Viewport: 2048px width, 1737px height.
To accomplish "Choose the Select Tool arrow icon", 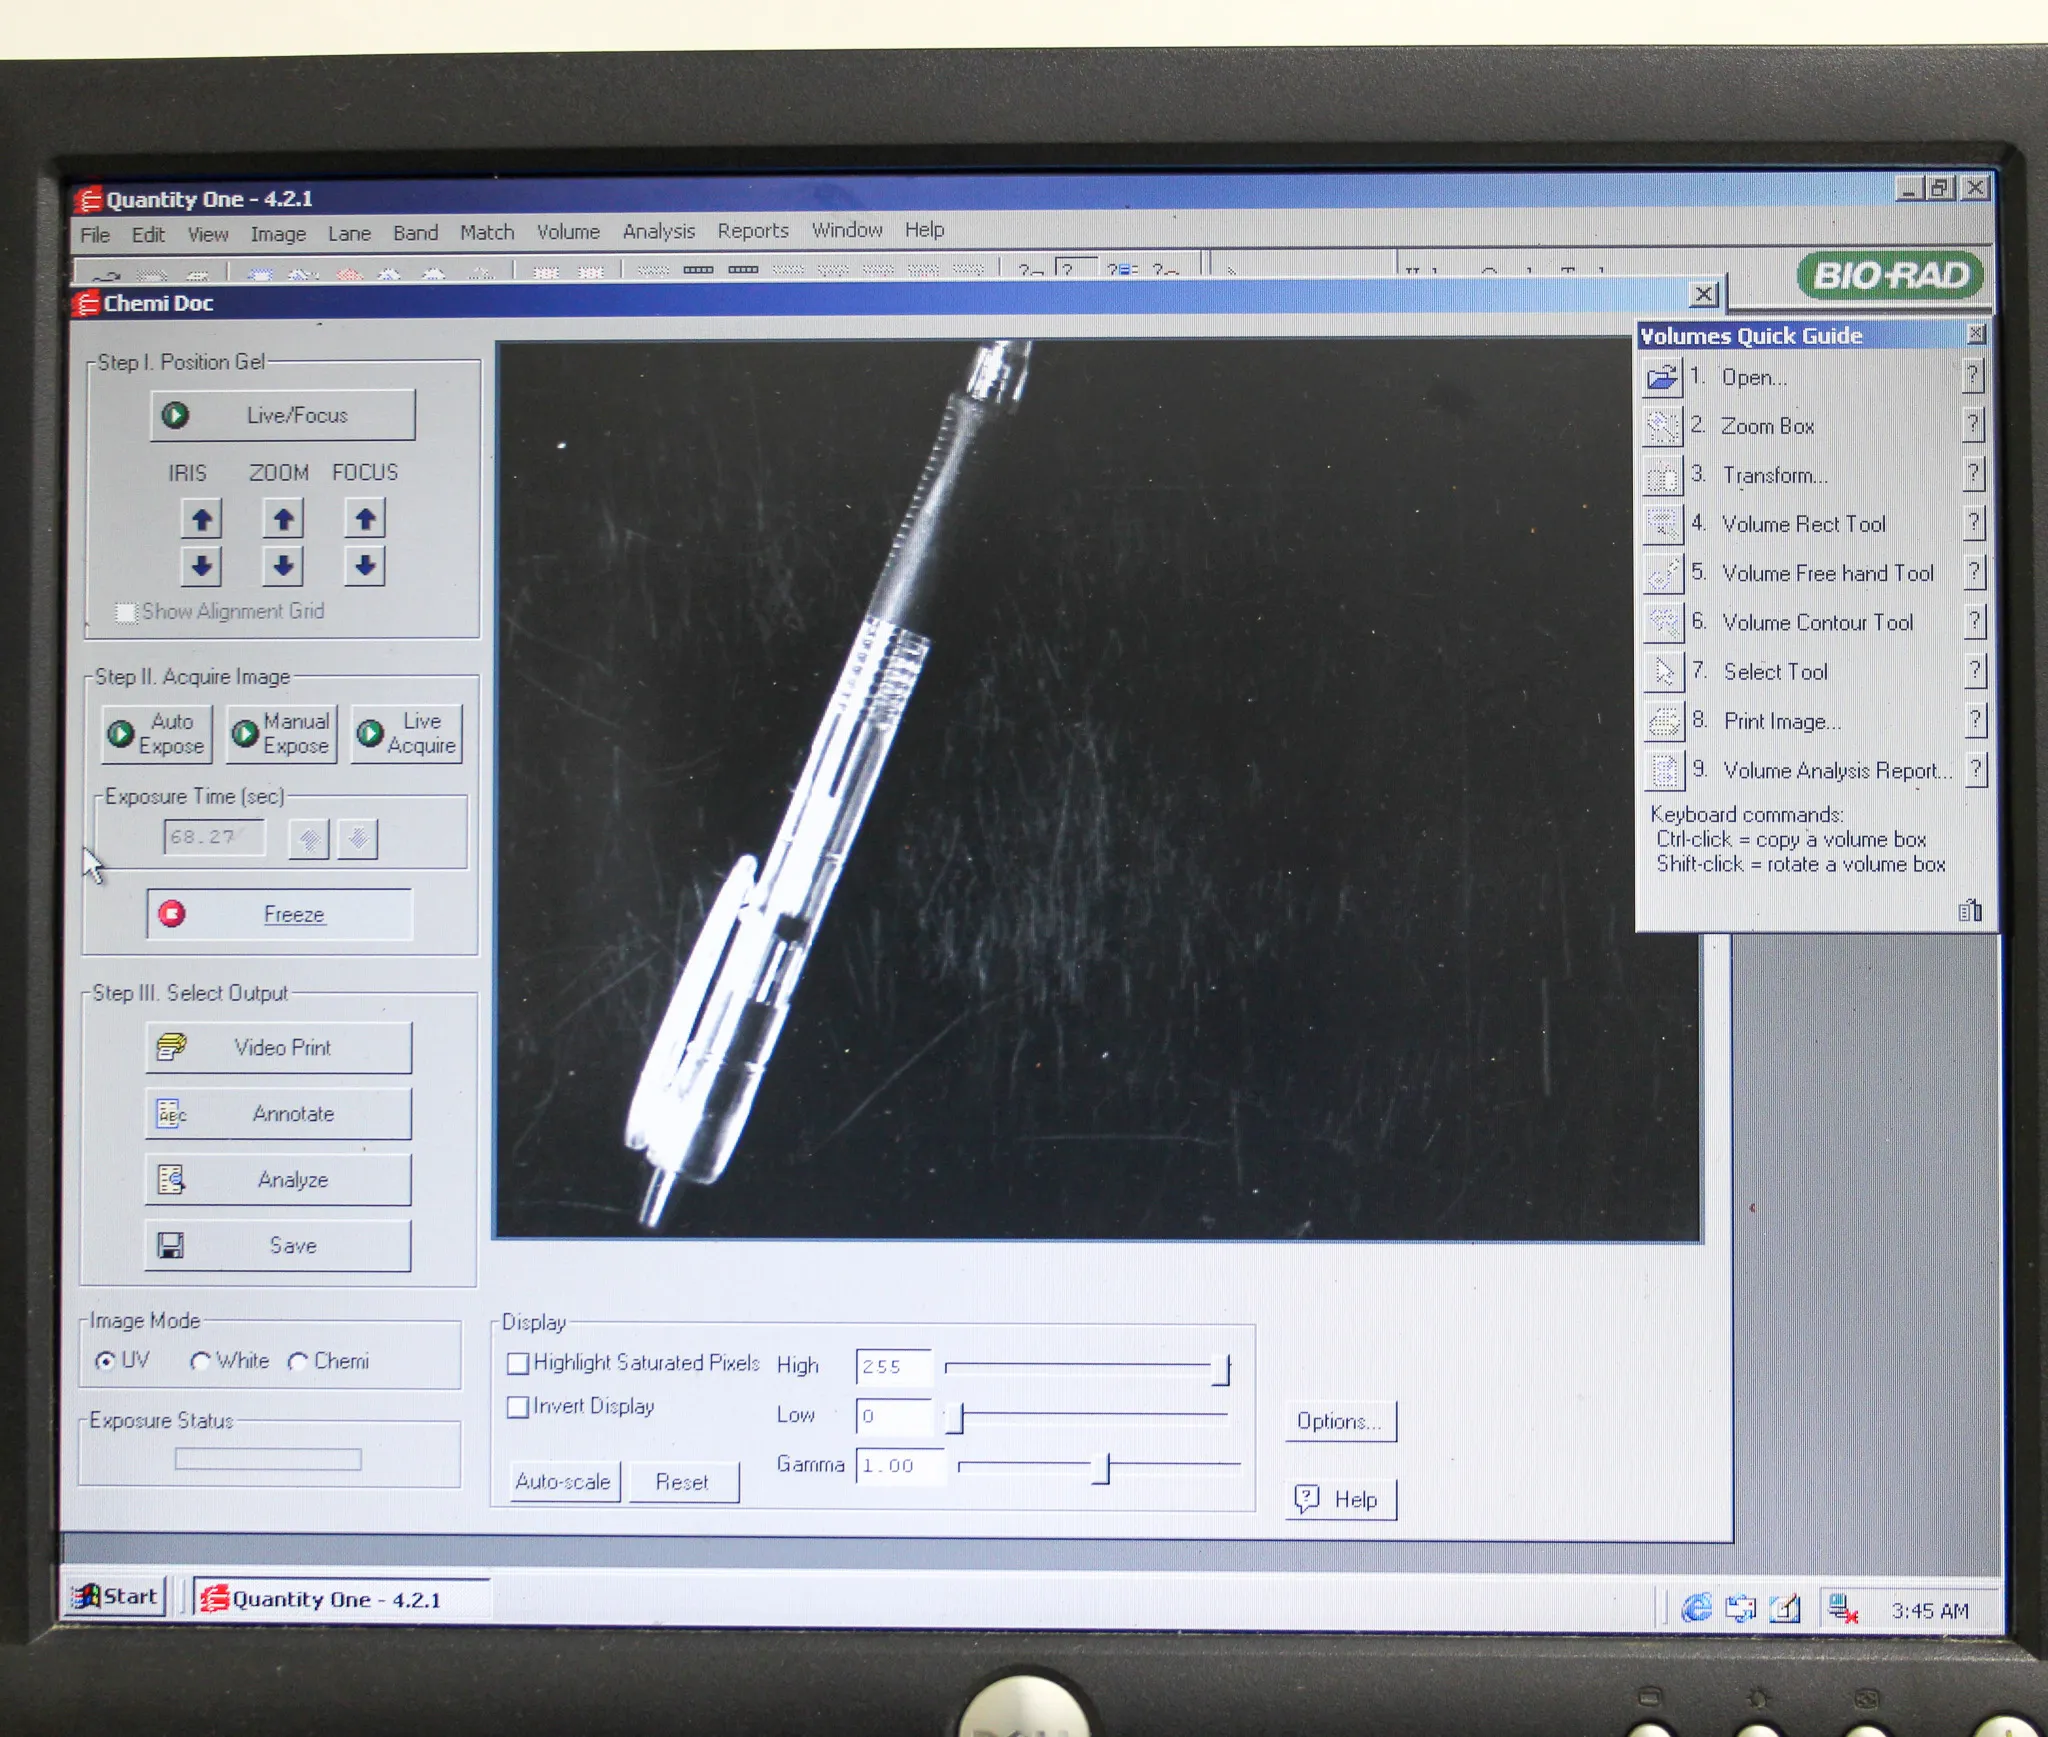I will click(x=1662, y=671).
